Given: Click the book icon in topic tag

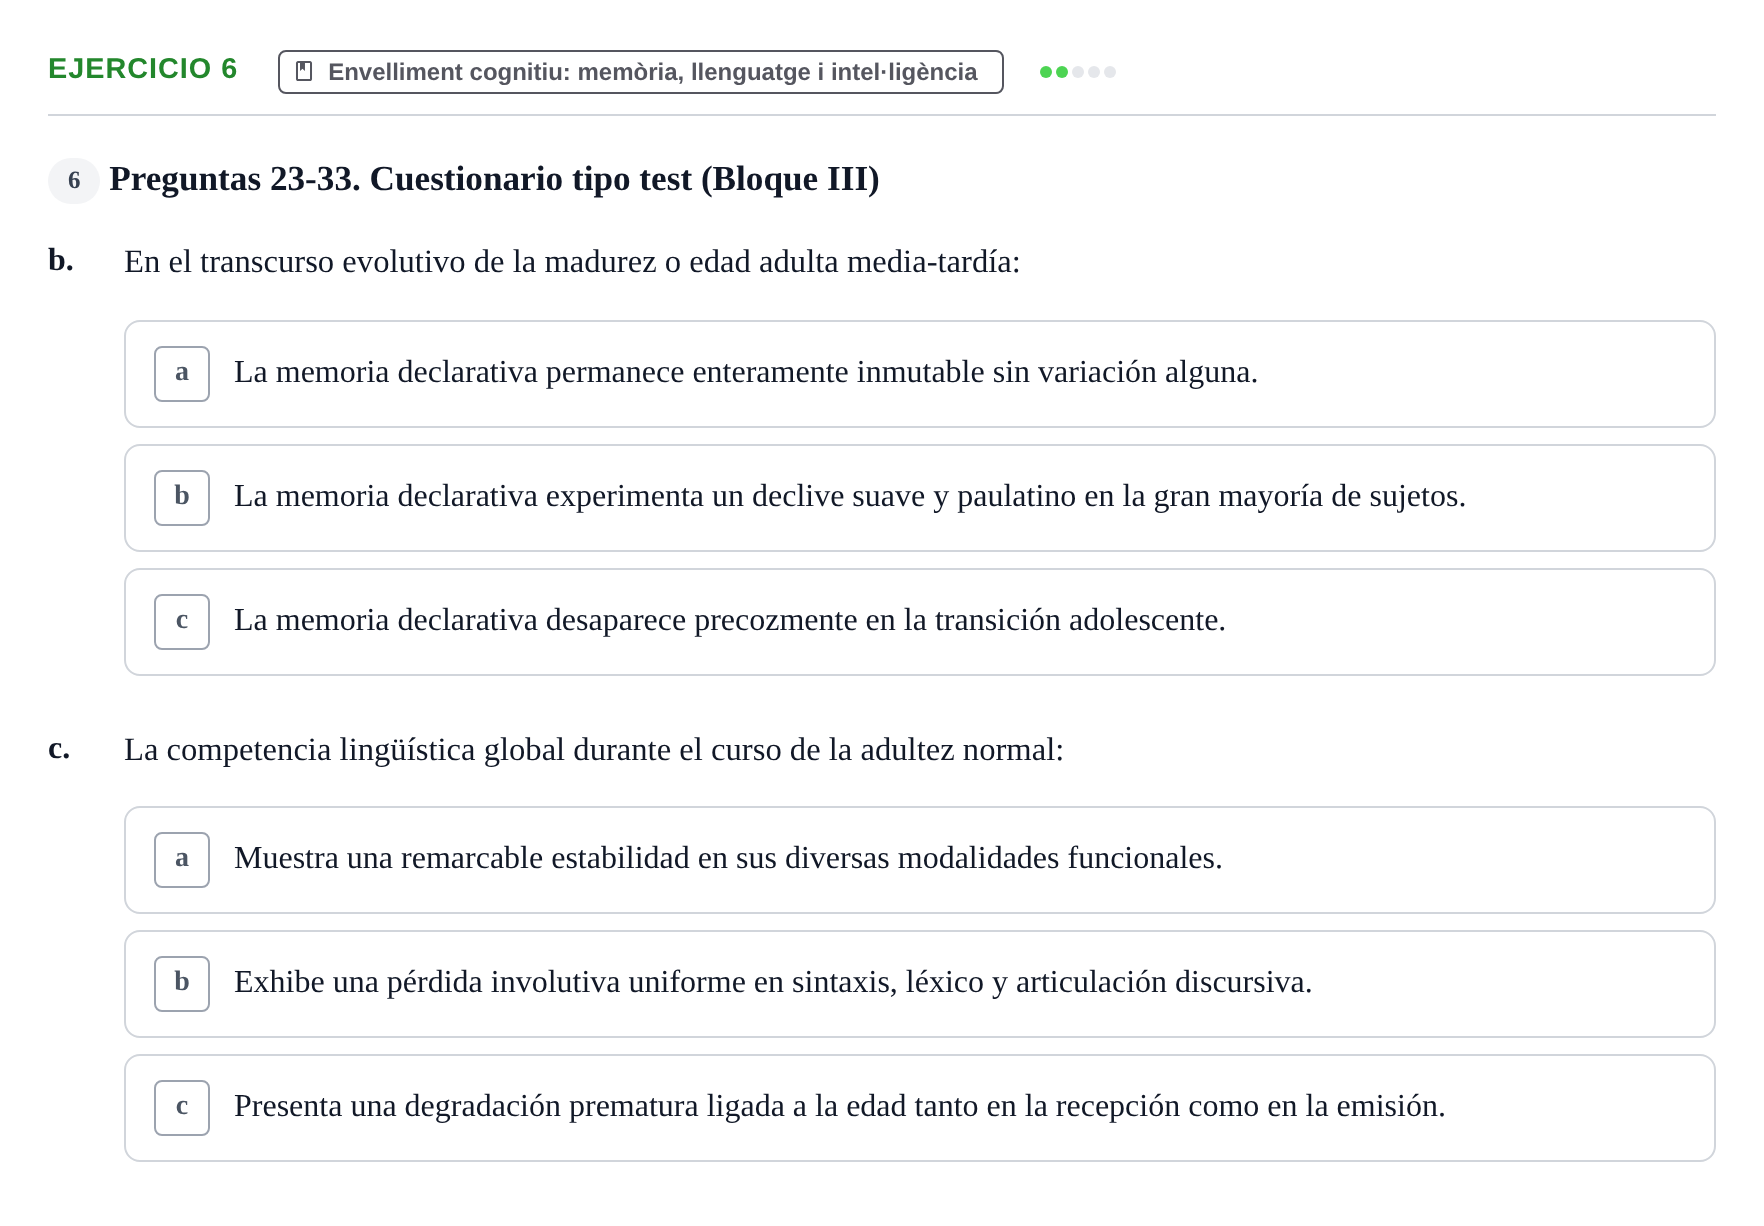Looking at the screenshot, I should [305, 72].
